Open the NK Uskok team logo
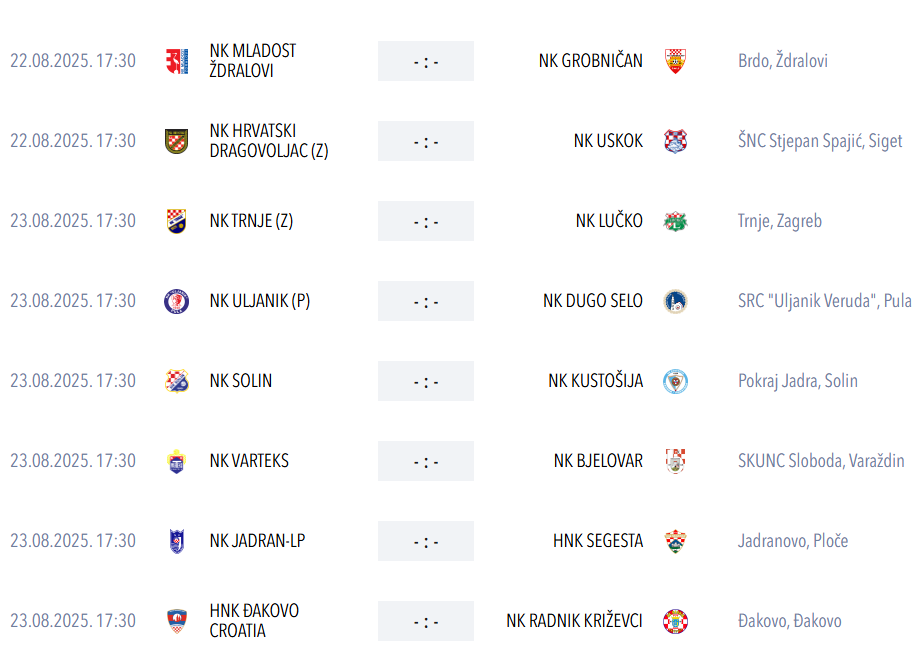 675,141
